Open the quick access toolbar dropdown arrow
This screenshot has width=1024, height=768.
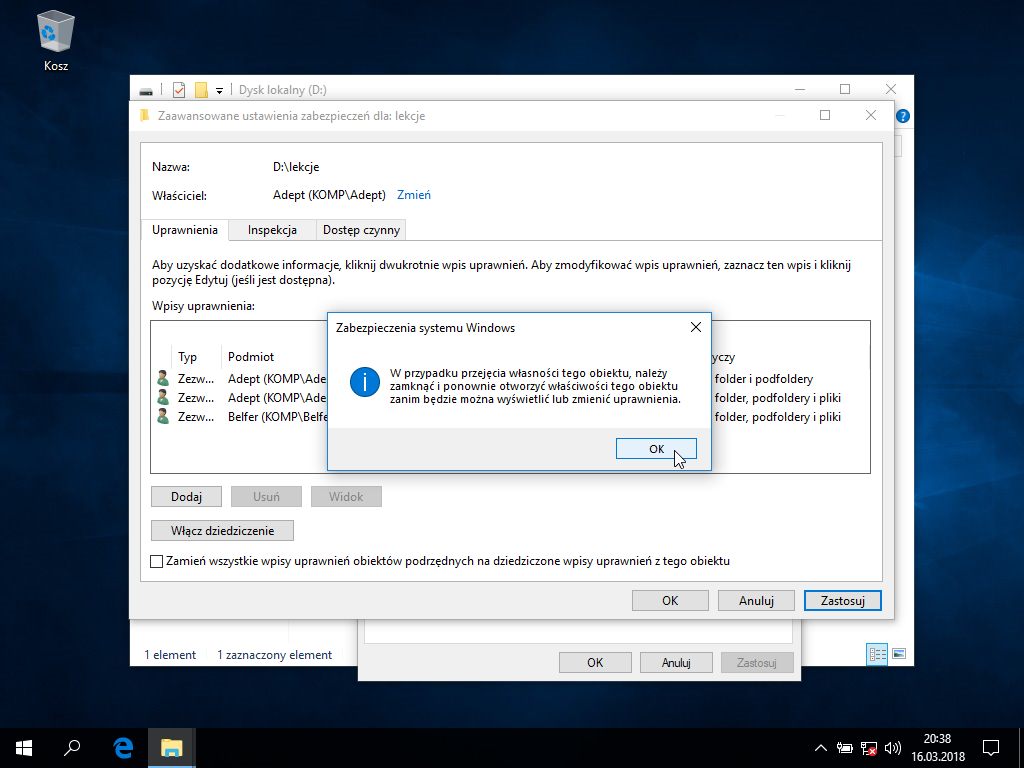[x=219, y=90]
